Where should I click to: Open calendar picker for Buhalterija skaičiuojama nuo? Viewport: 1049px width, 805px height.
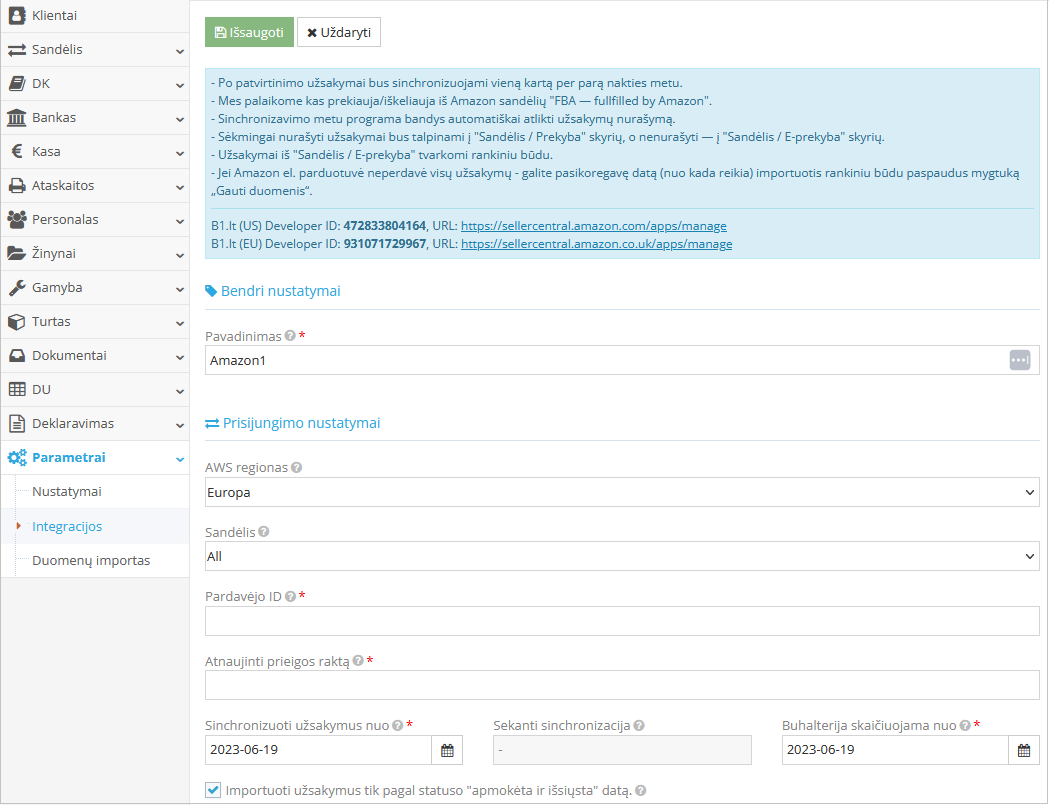[1023, 750]
